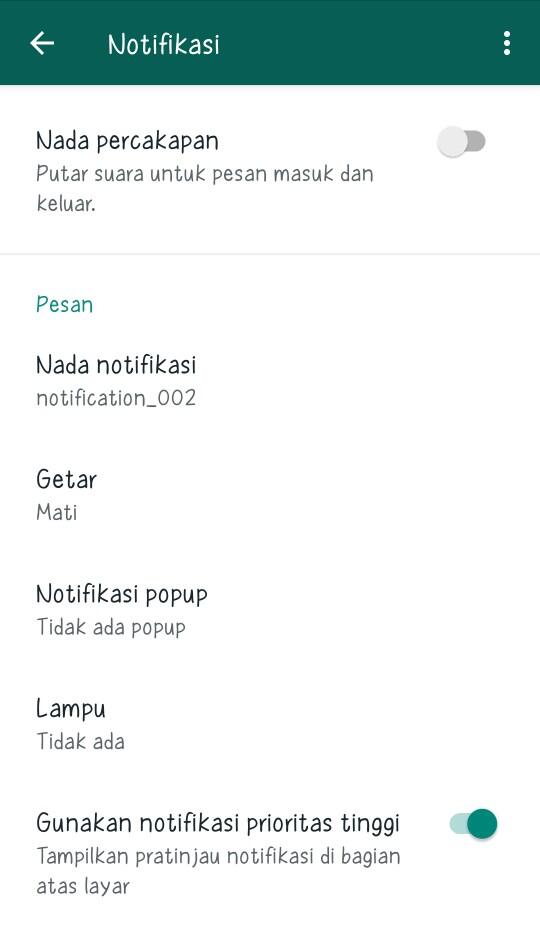This screenshot has width=540, height=933.
Task: Click empty area of green header bar
Action: click(x=357, y=43)
